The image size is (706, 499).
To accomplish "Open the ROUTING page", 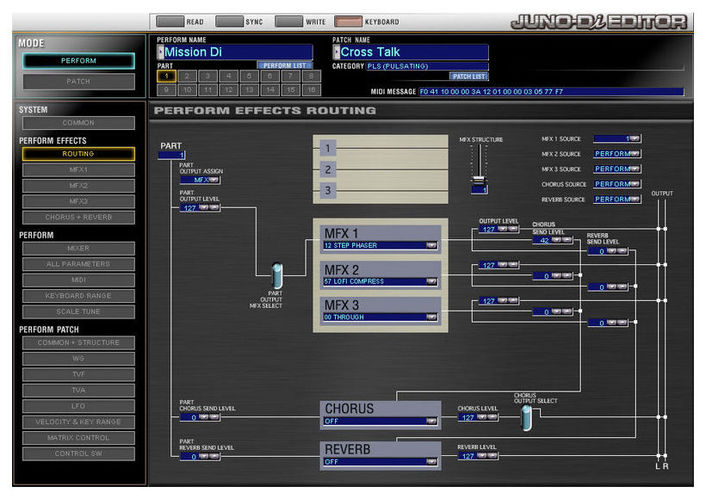I will click(x=79, y=154).
